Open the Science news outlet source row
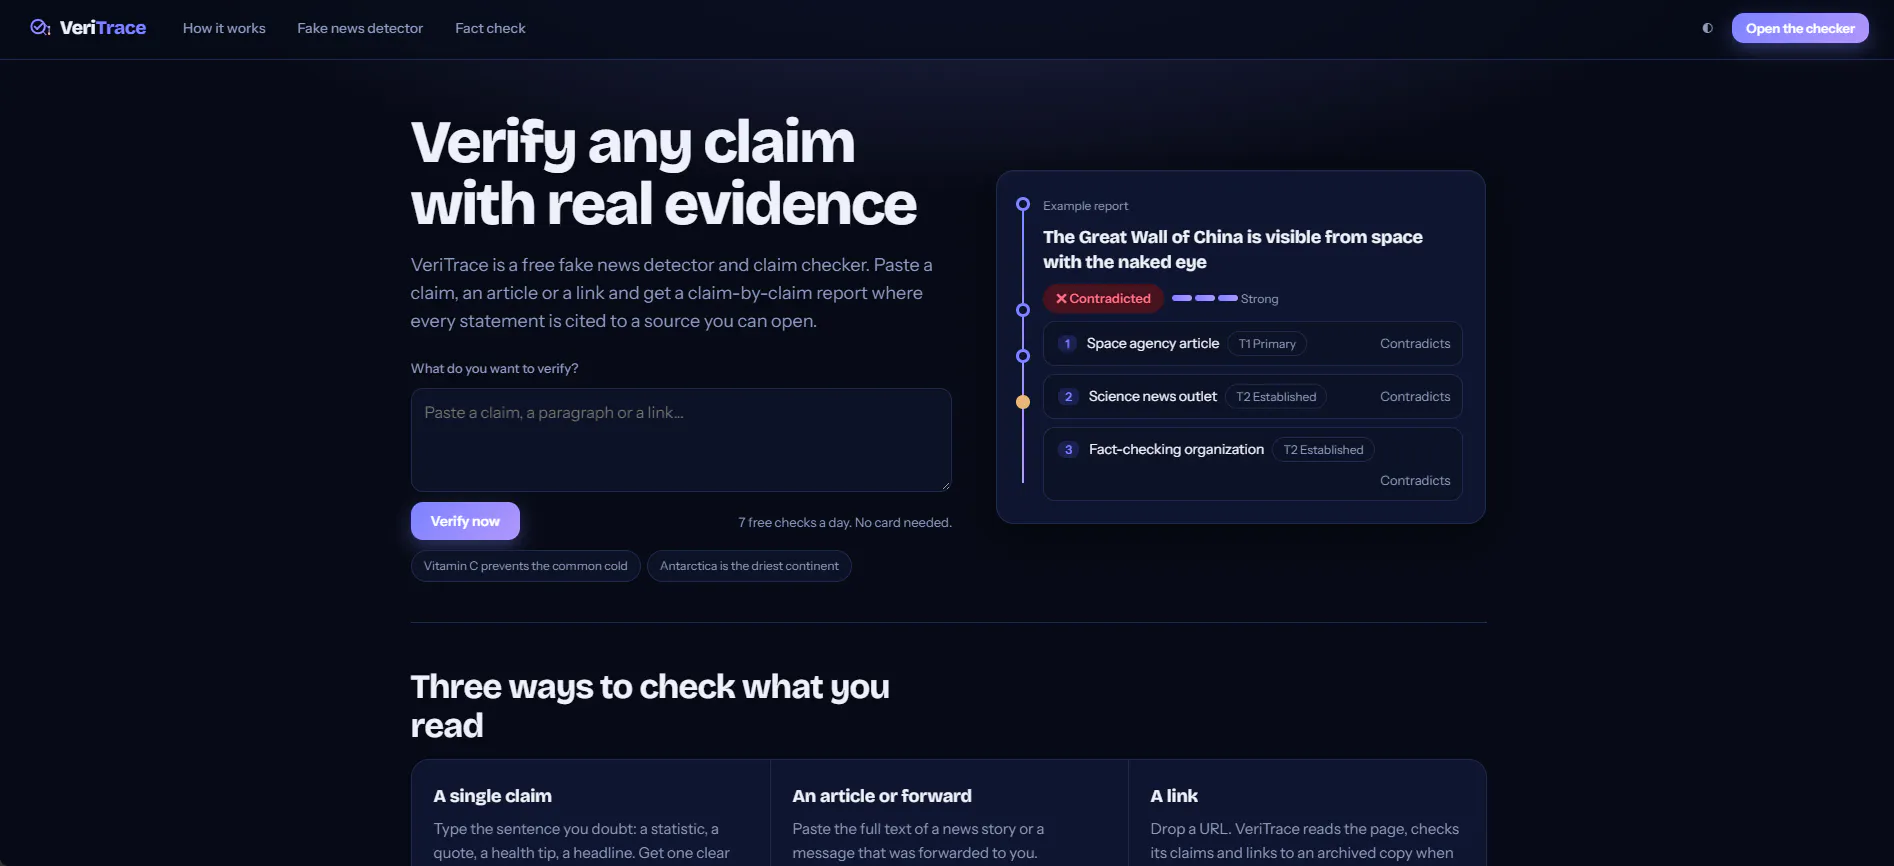 click(1253, 397)
